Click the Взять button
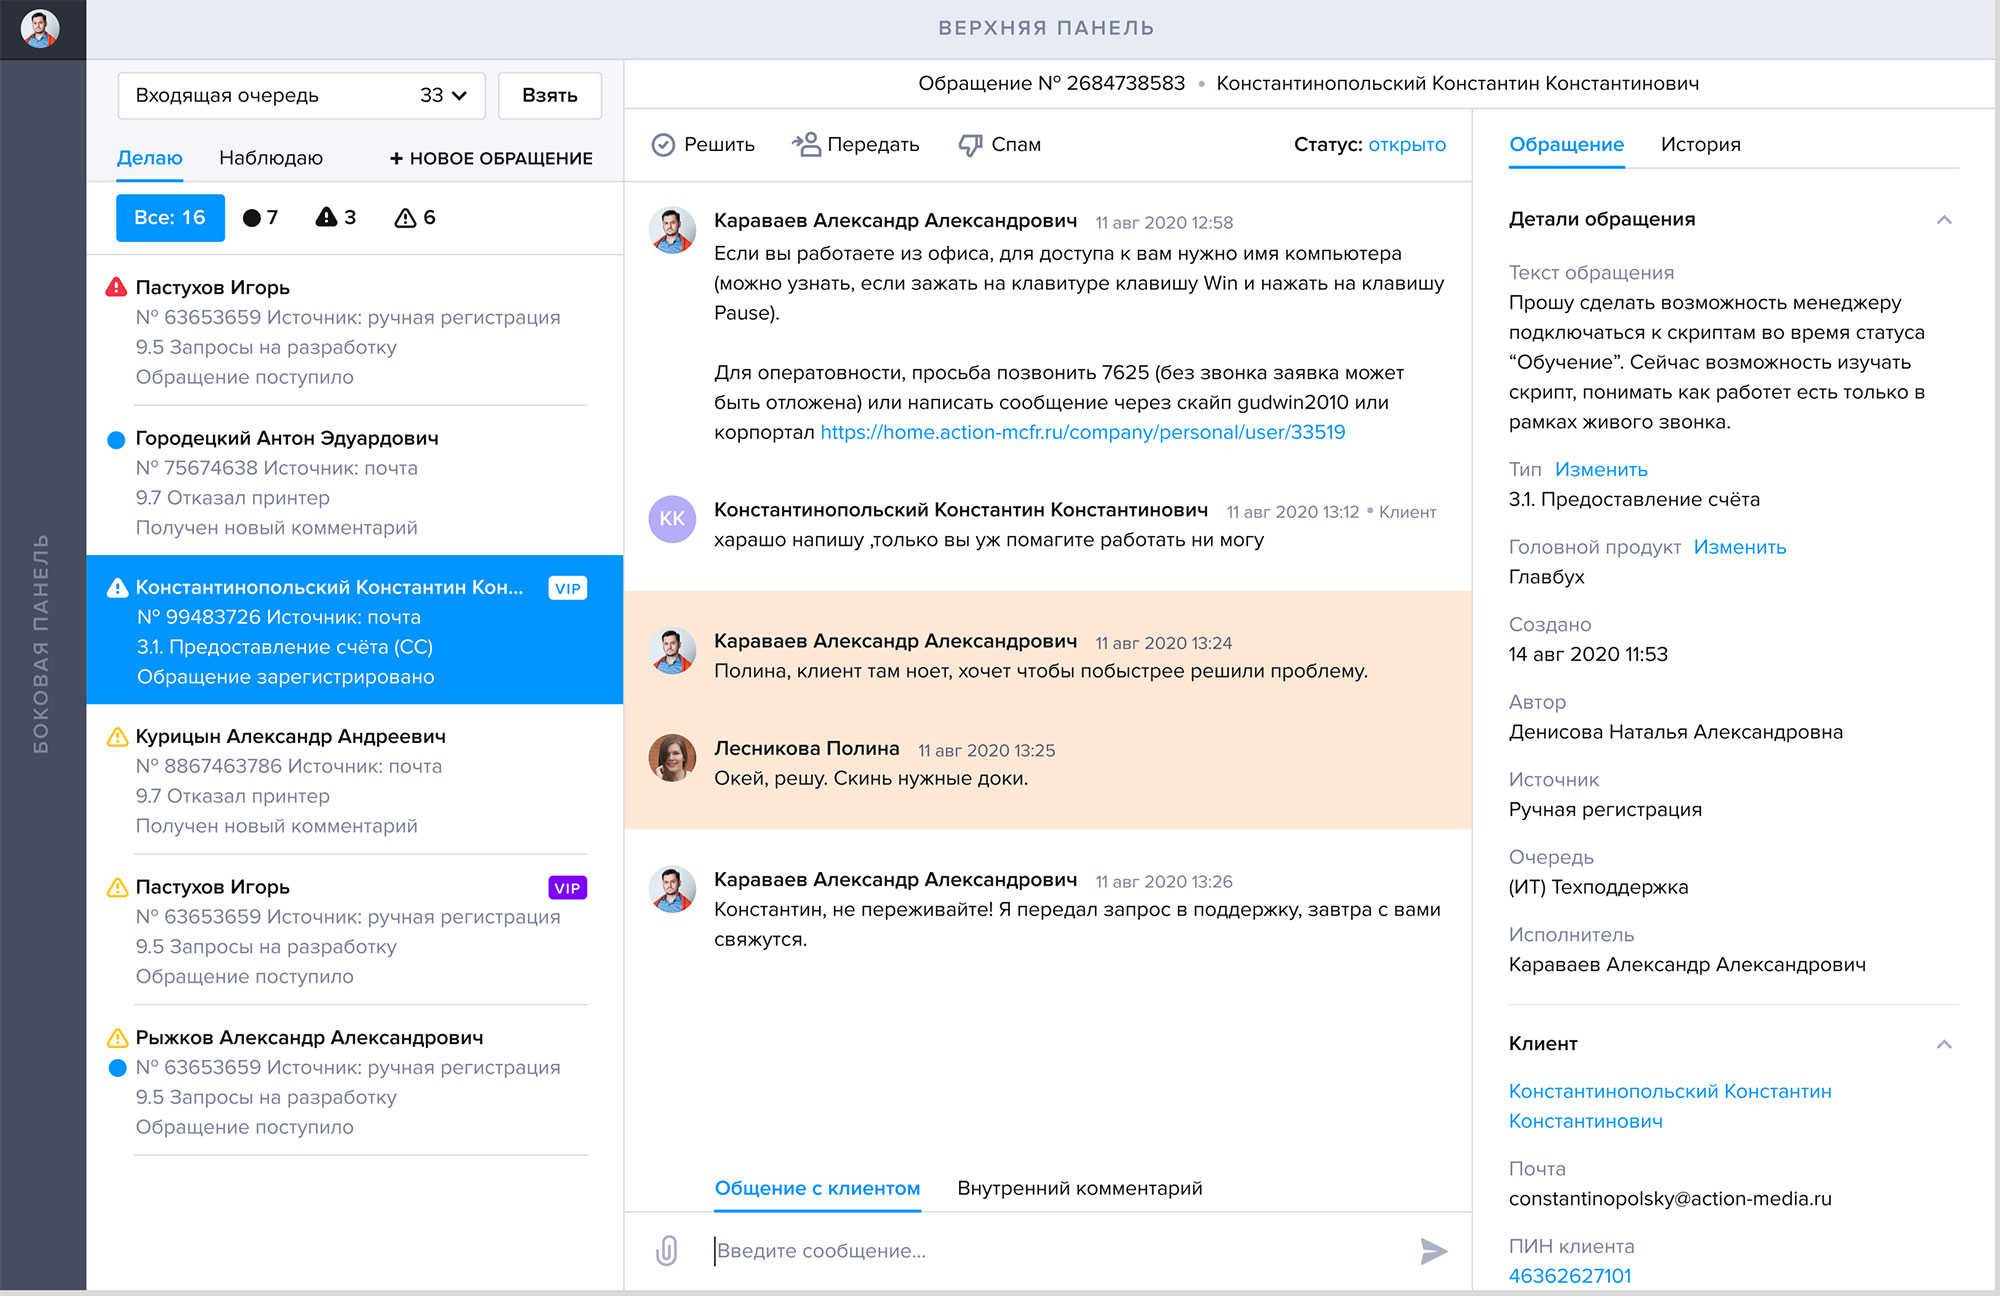This screenshot has height=1296, width=2000. coord(549,96)
